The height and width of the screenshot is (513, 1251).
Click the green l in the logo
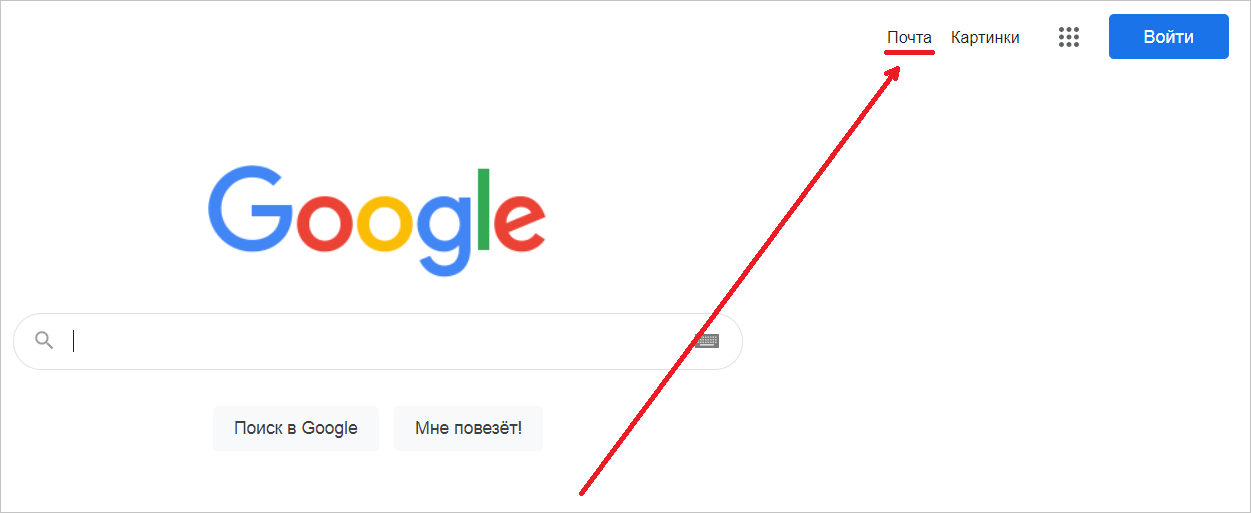tap(485, 209)
